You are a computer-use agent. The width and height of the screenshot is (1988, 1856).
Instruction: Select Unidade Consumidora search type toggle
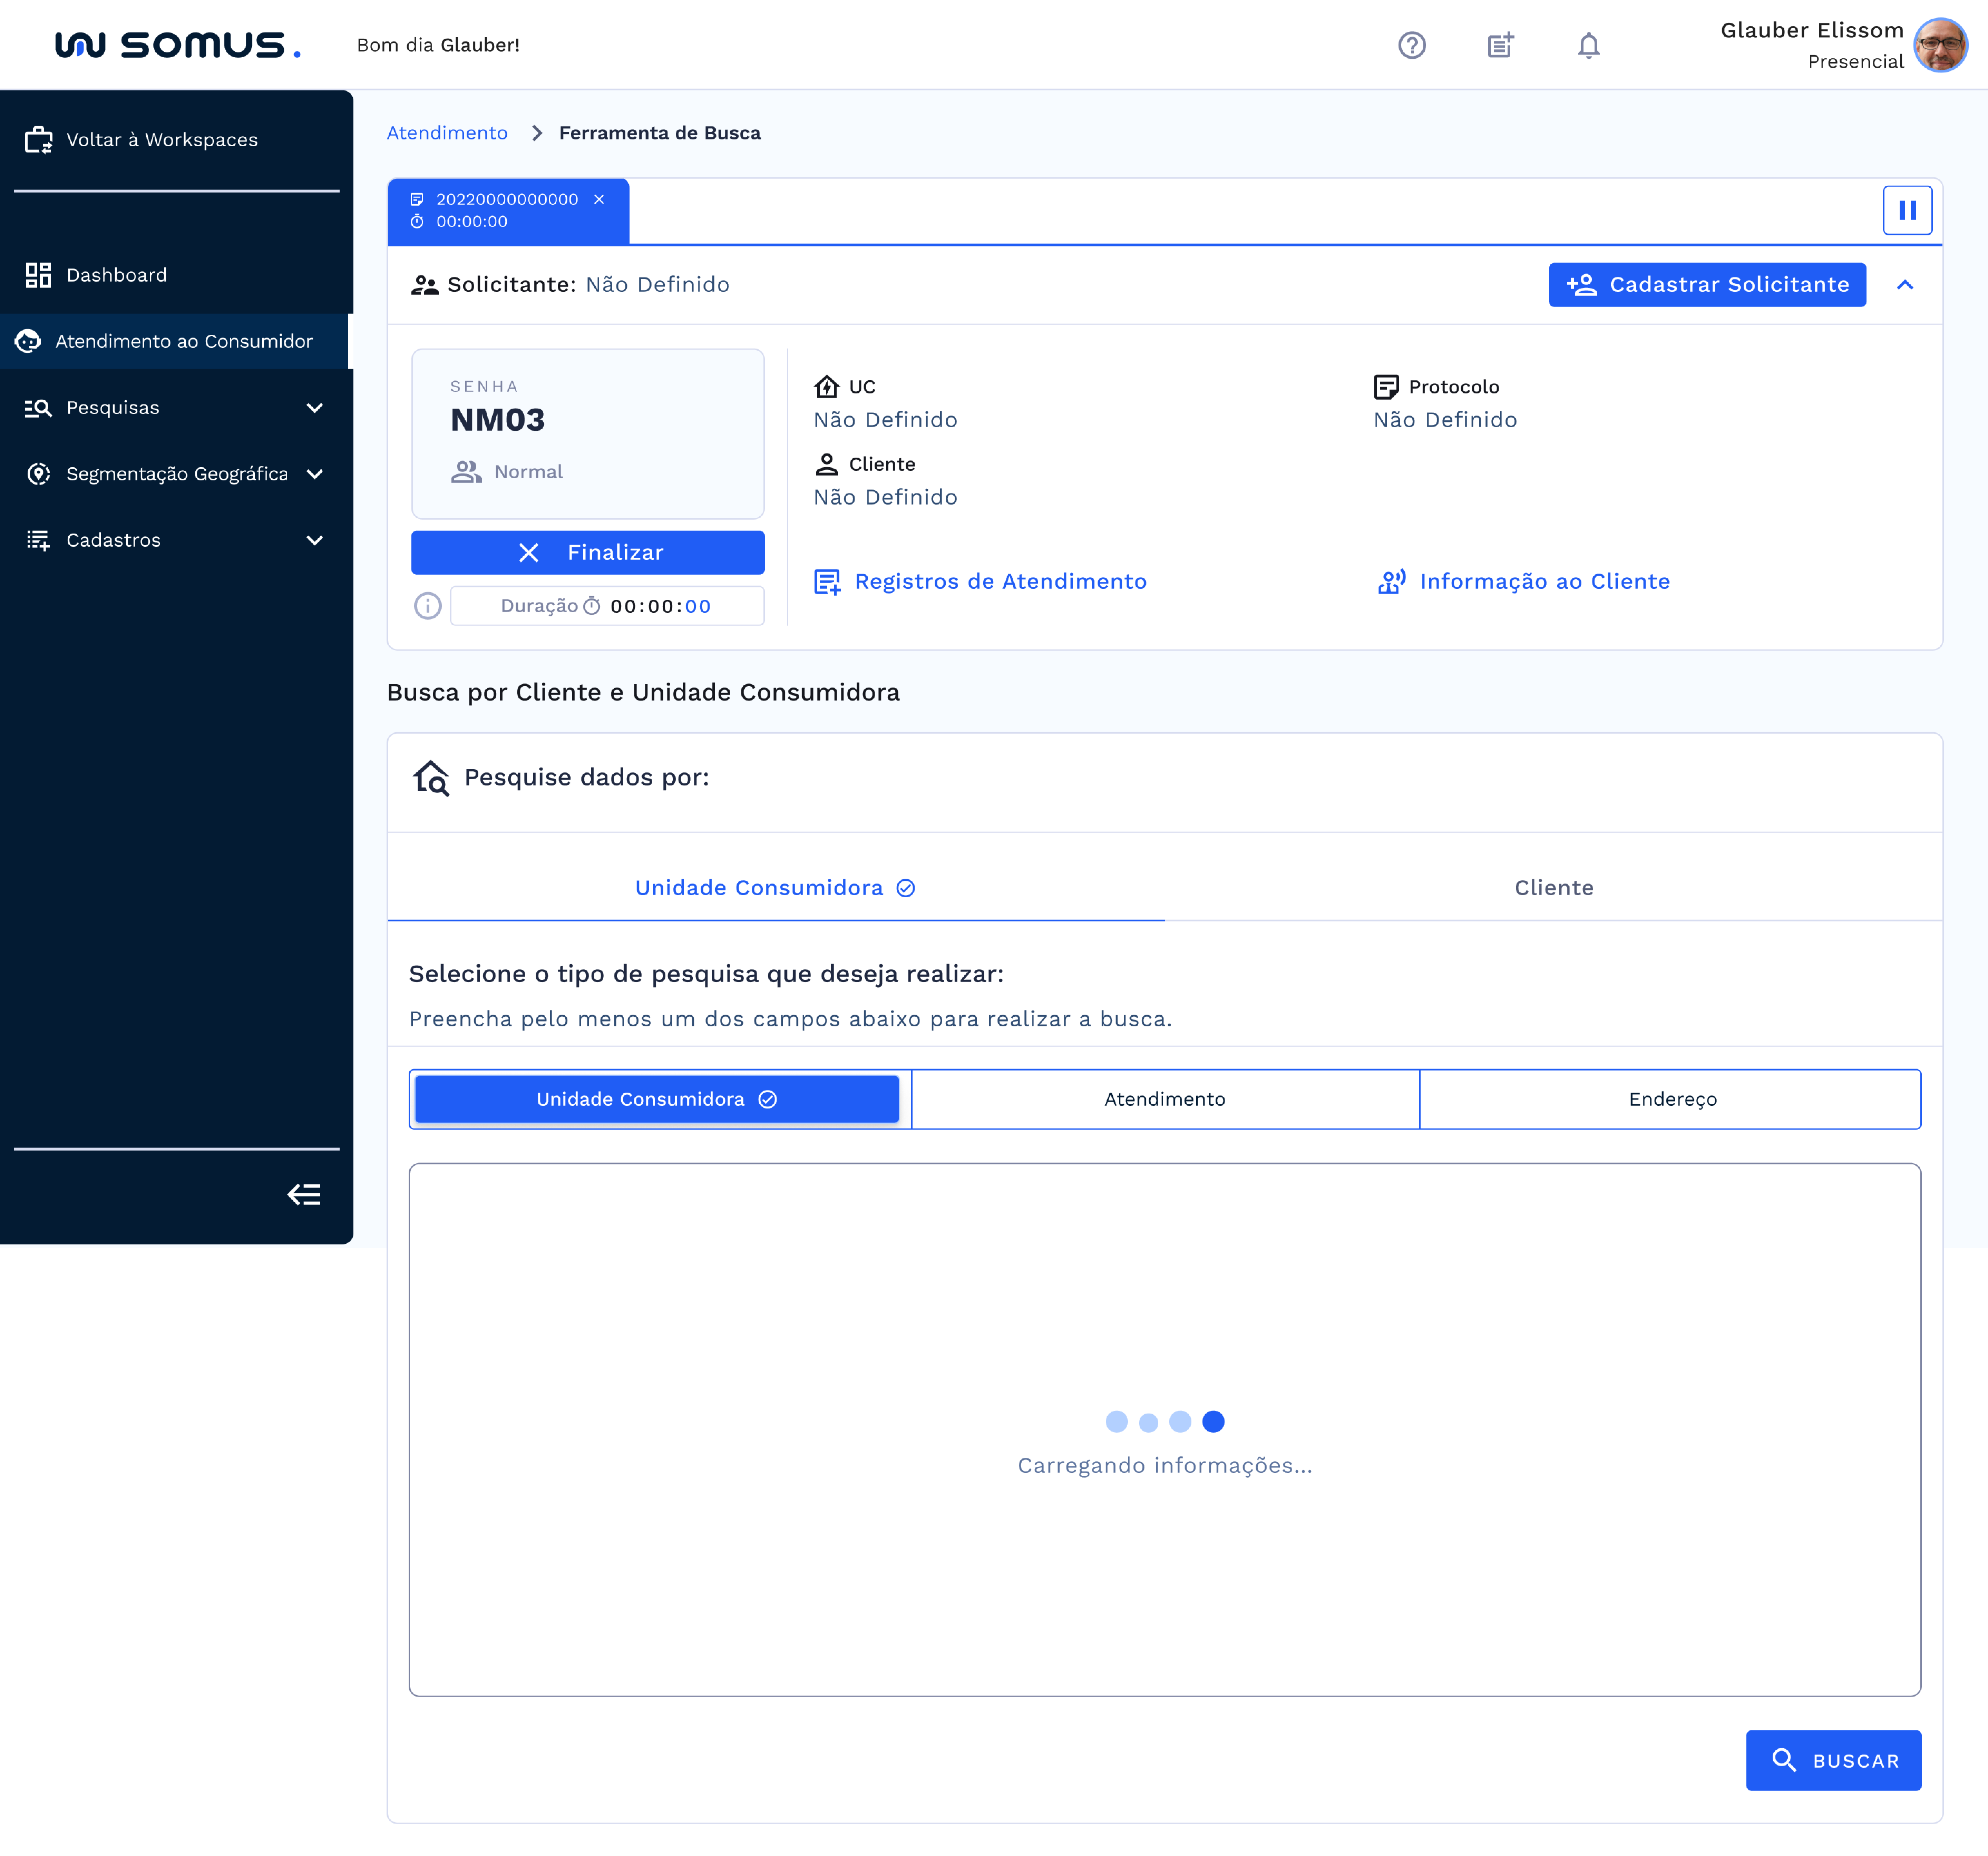coord(656,1099)
